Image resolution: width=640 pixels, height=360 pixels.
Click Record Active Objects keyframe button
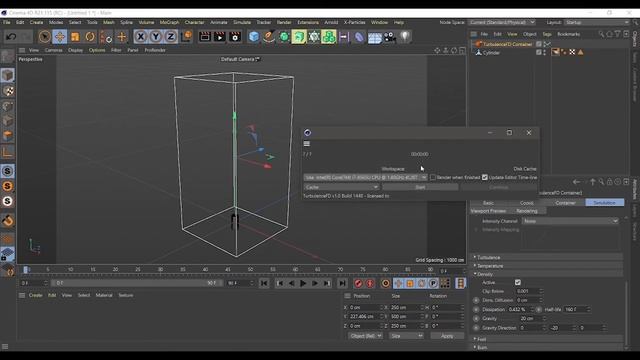tap(359, 283)
